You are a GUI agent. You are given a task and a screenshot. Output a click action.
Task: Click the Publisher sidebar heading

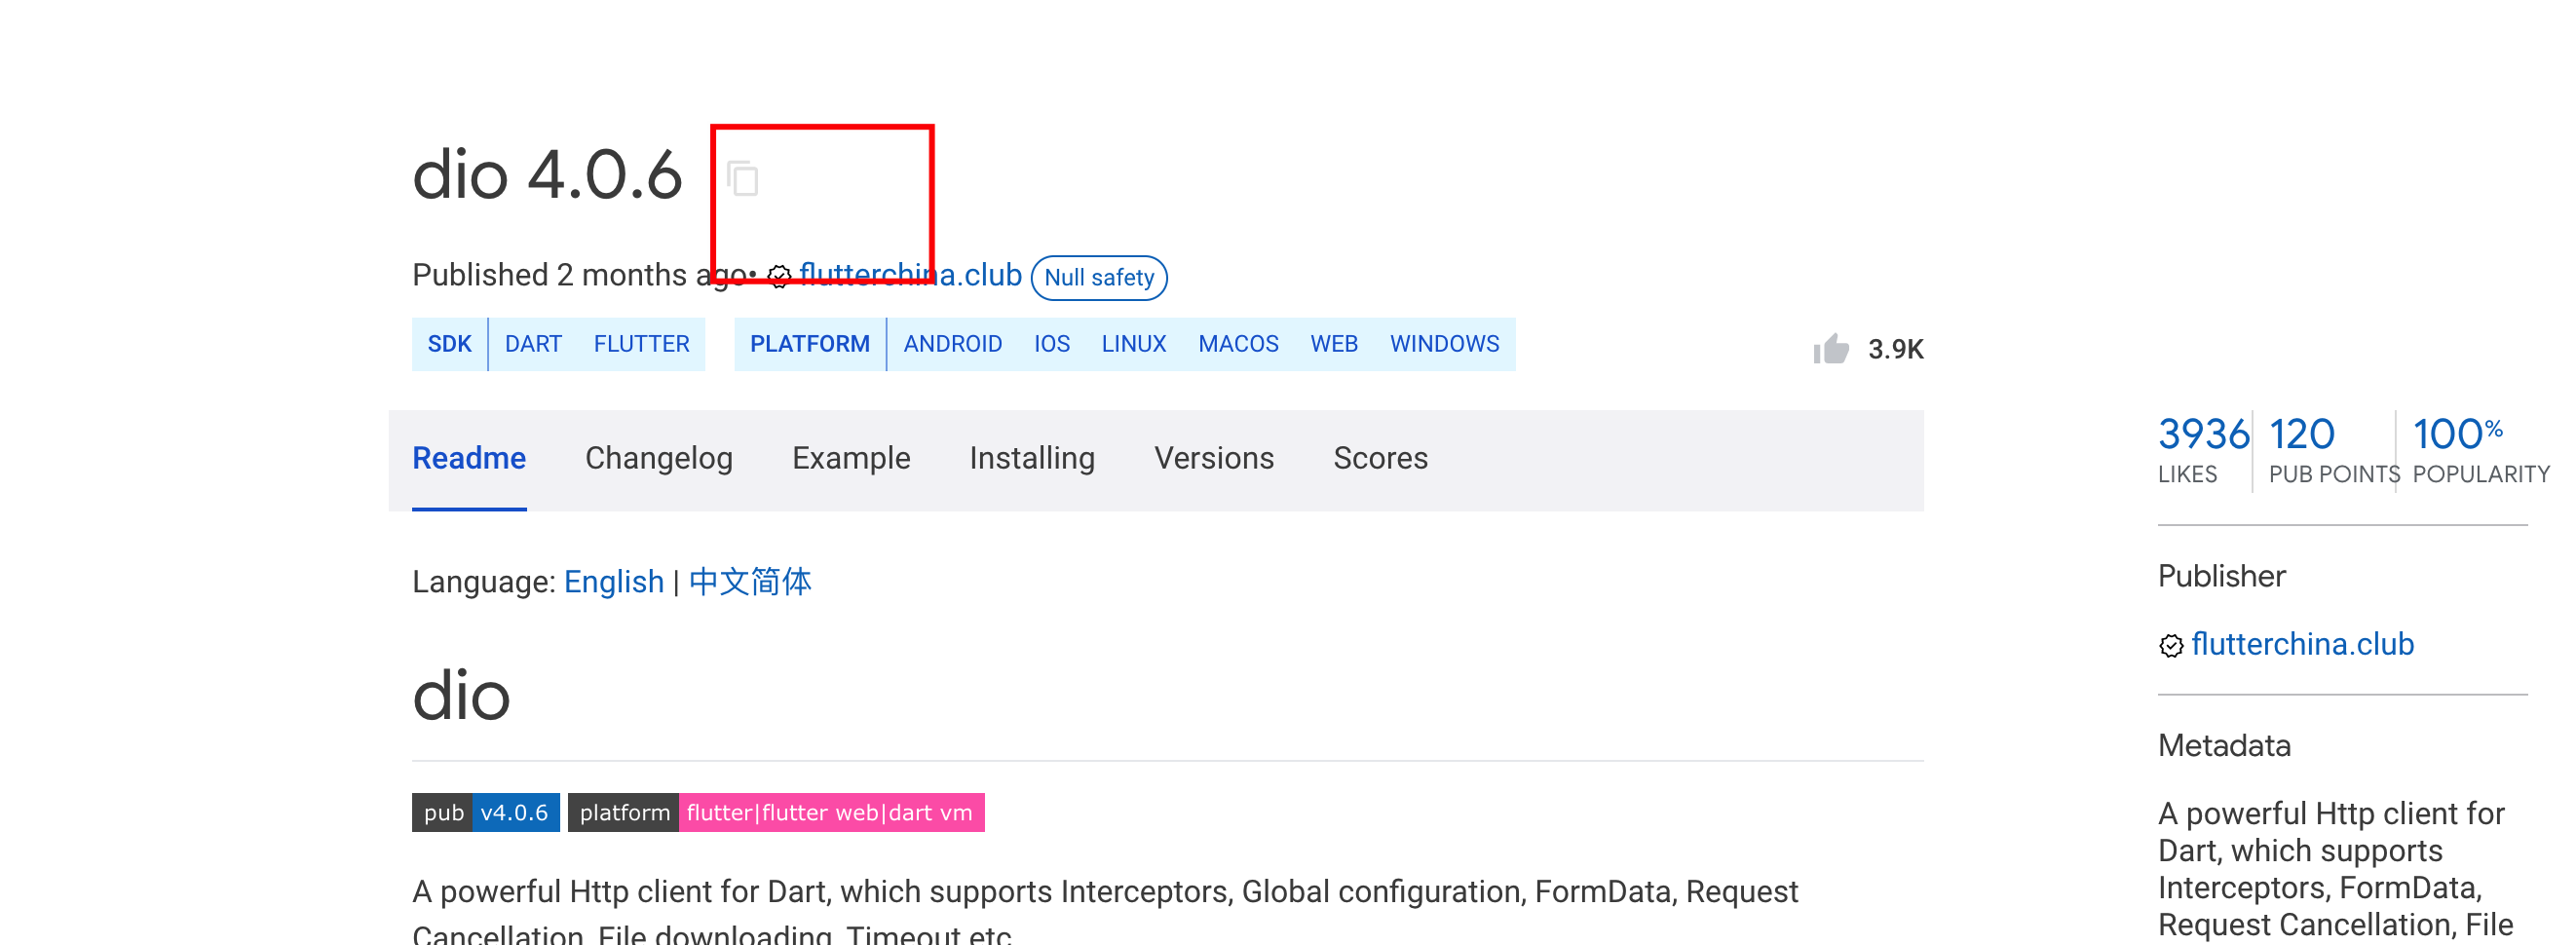tap(2221, 576)
